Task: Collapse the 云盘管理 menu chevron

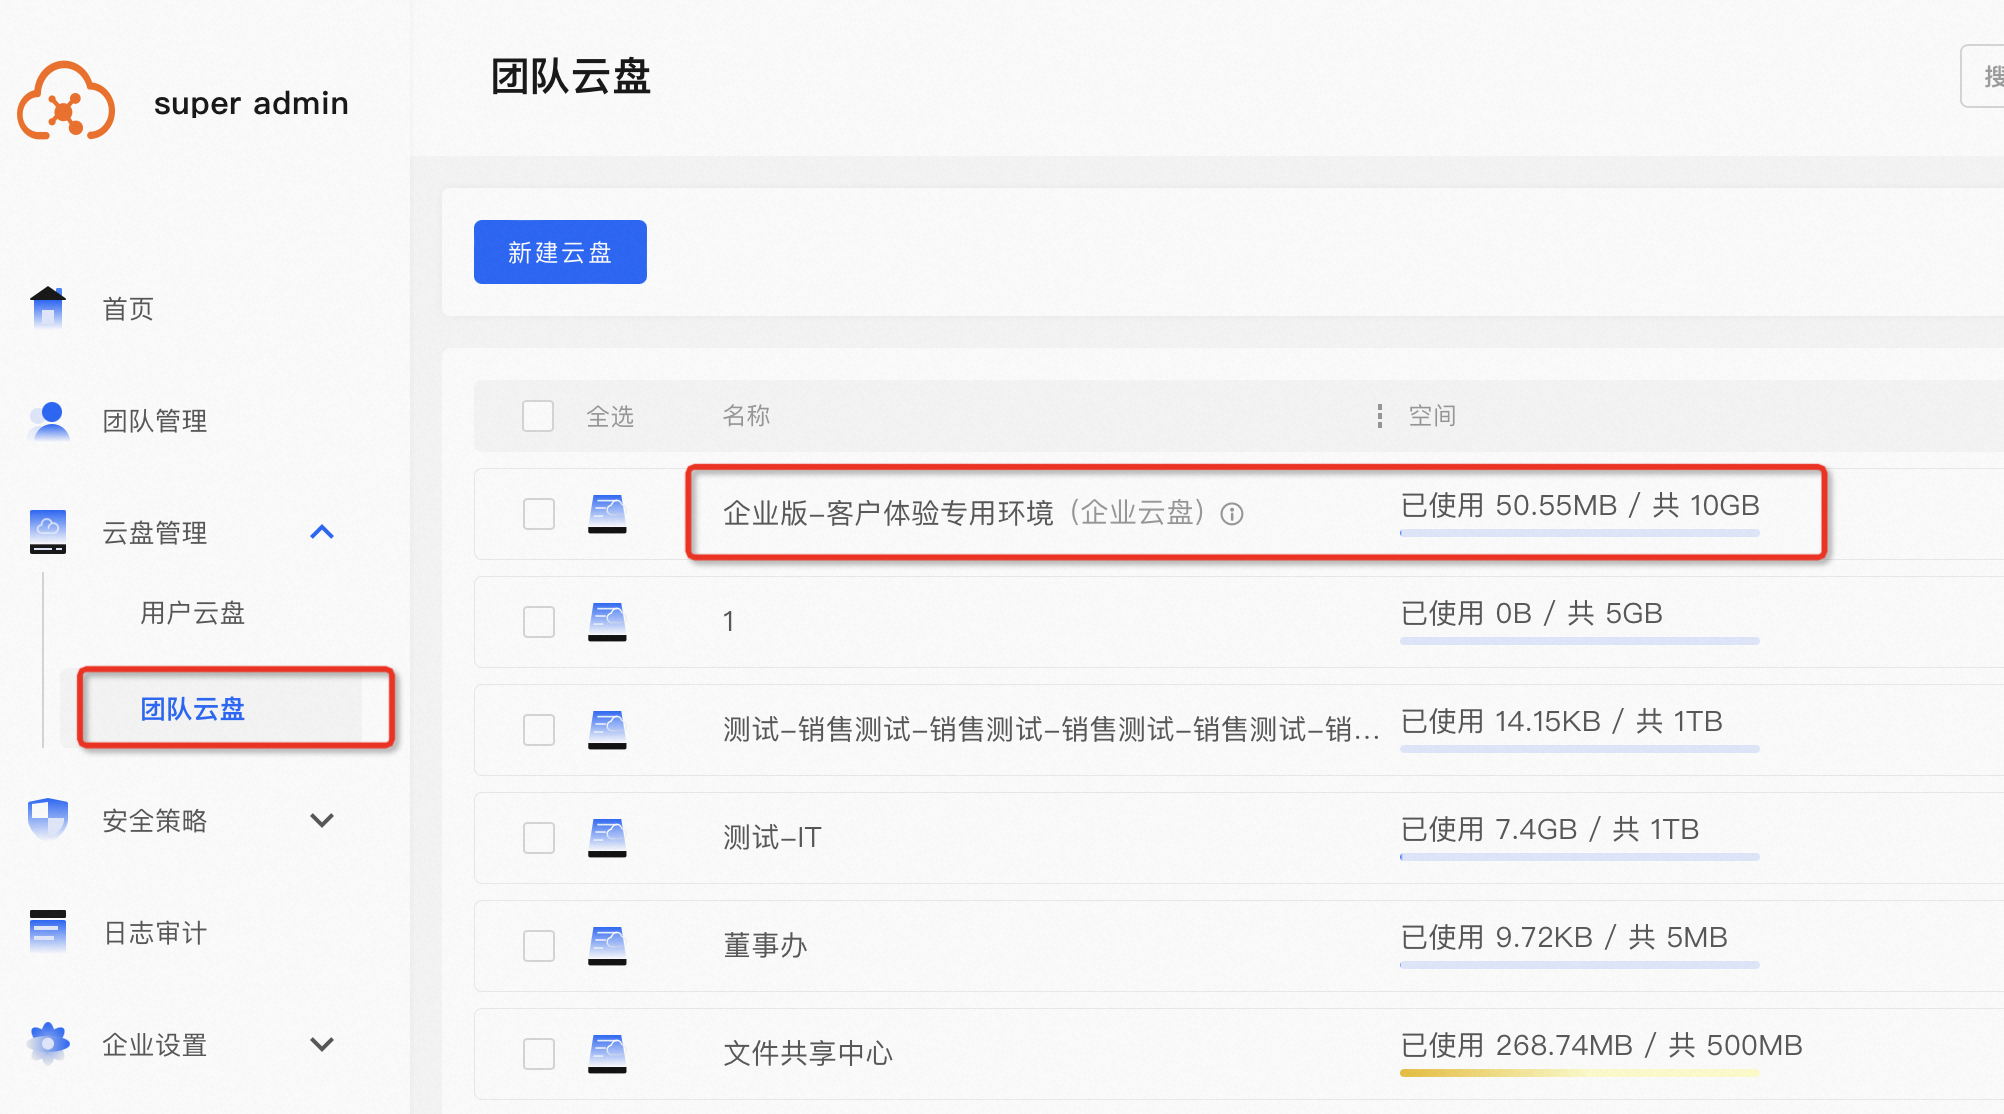Action: pos(321,532)
